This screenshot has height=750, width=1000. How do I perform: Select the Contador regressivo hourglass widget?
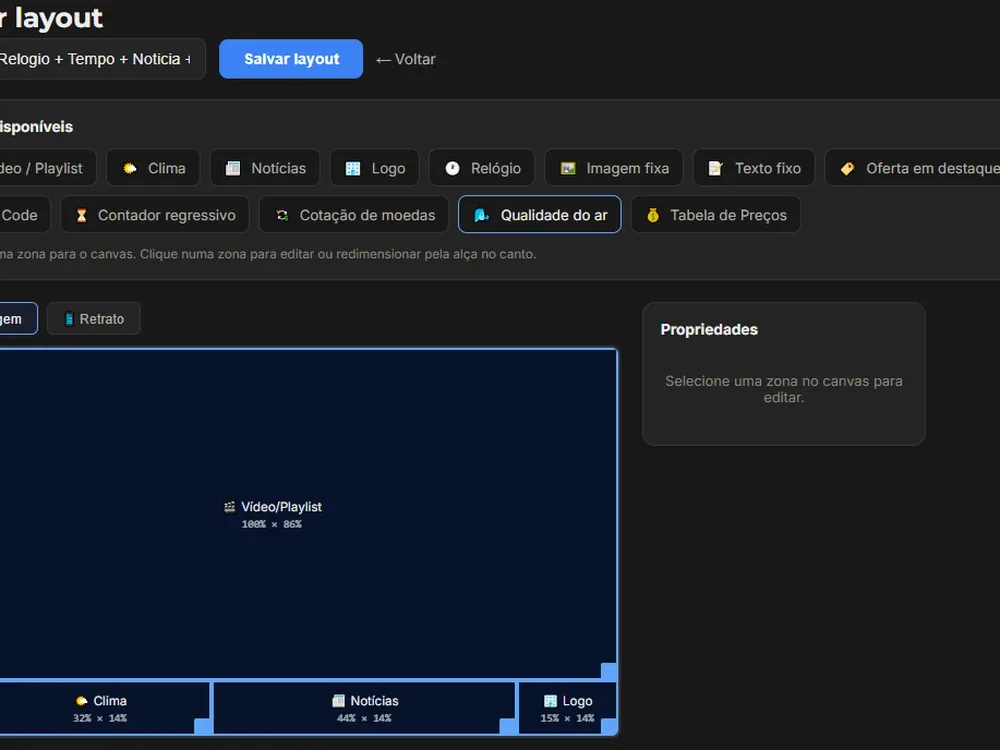pos(155,215)
